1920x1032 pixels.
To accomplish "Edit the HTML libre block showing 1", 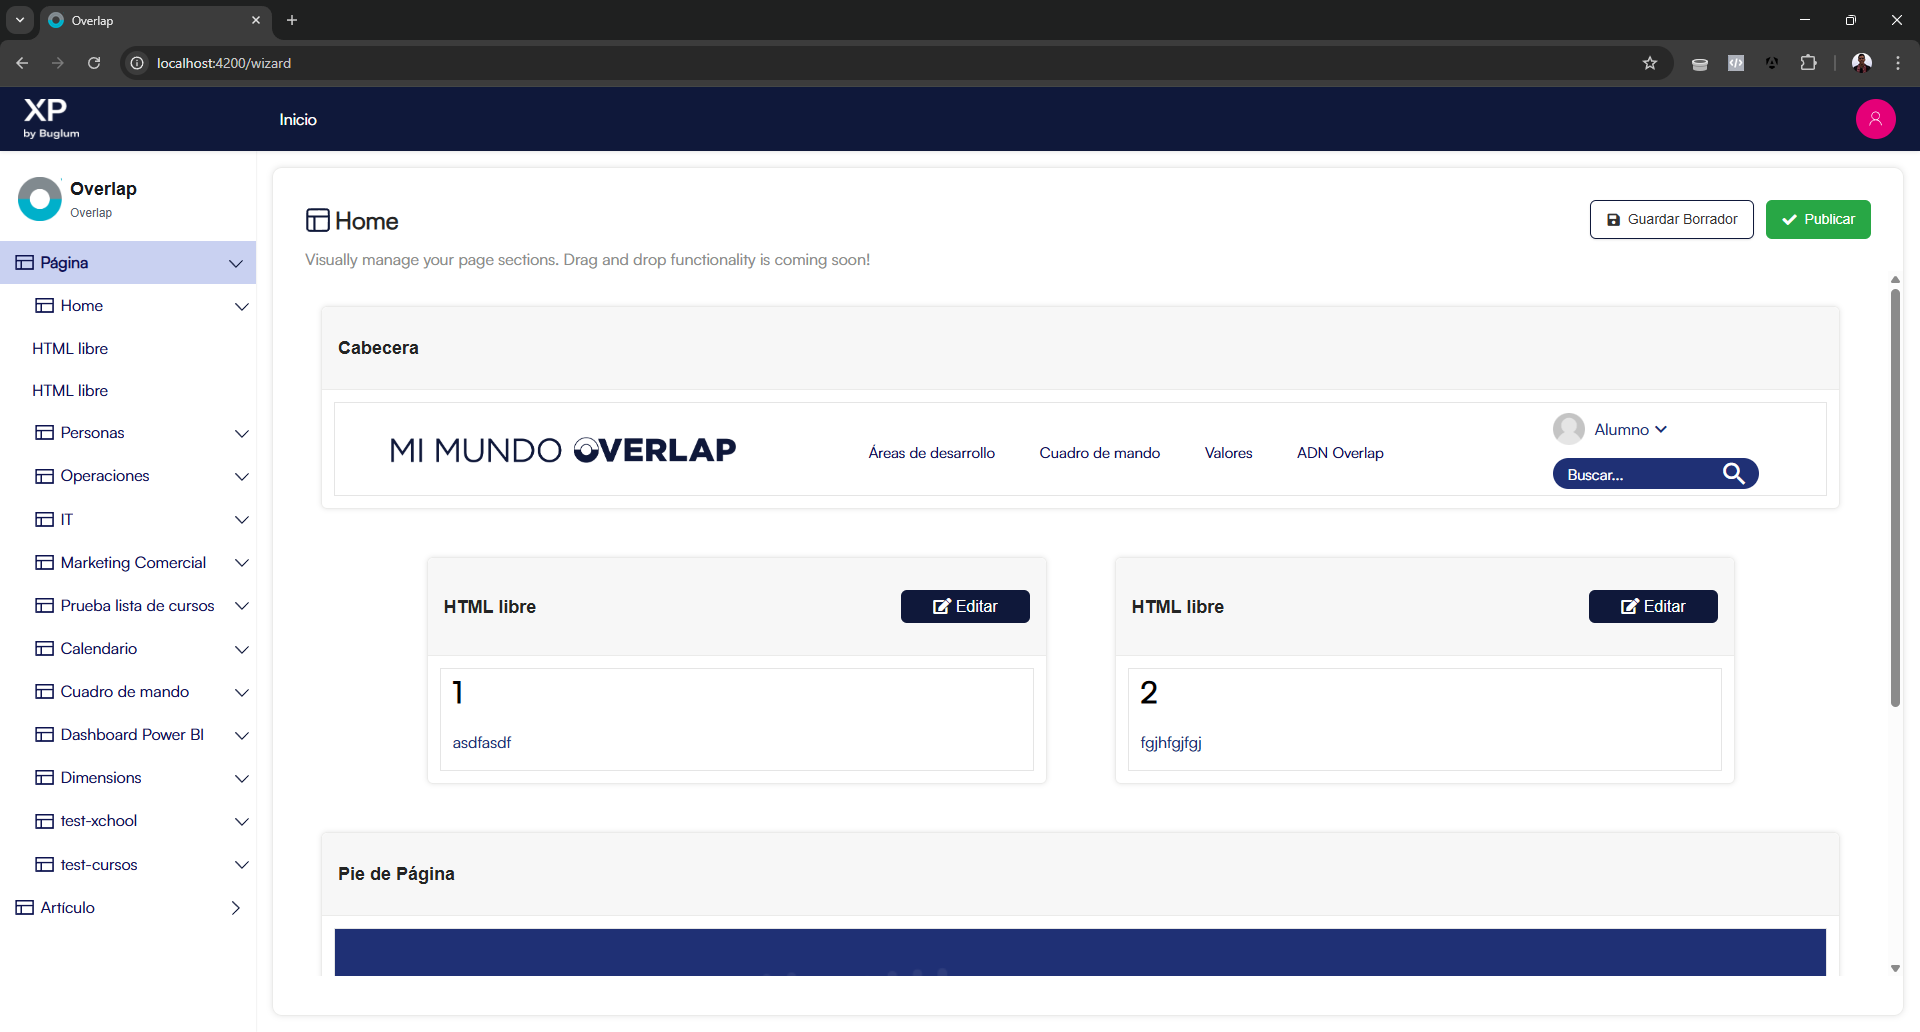I will (x=965, y=606).
